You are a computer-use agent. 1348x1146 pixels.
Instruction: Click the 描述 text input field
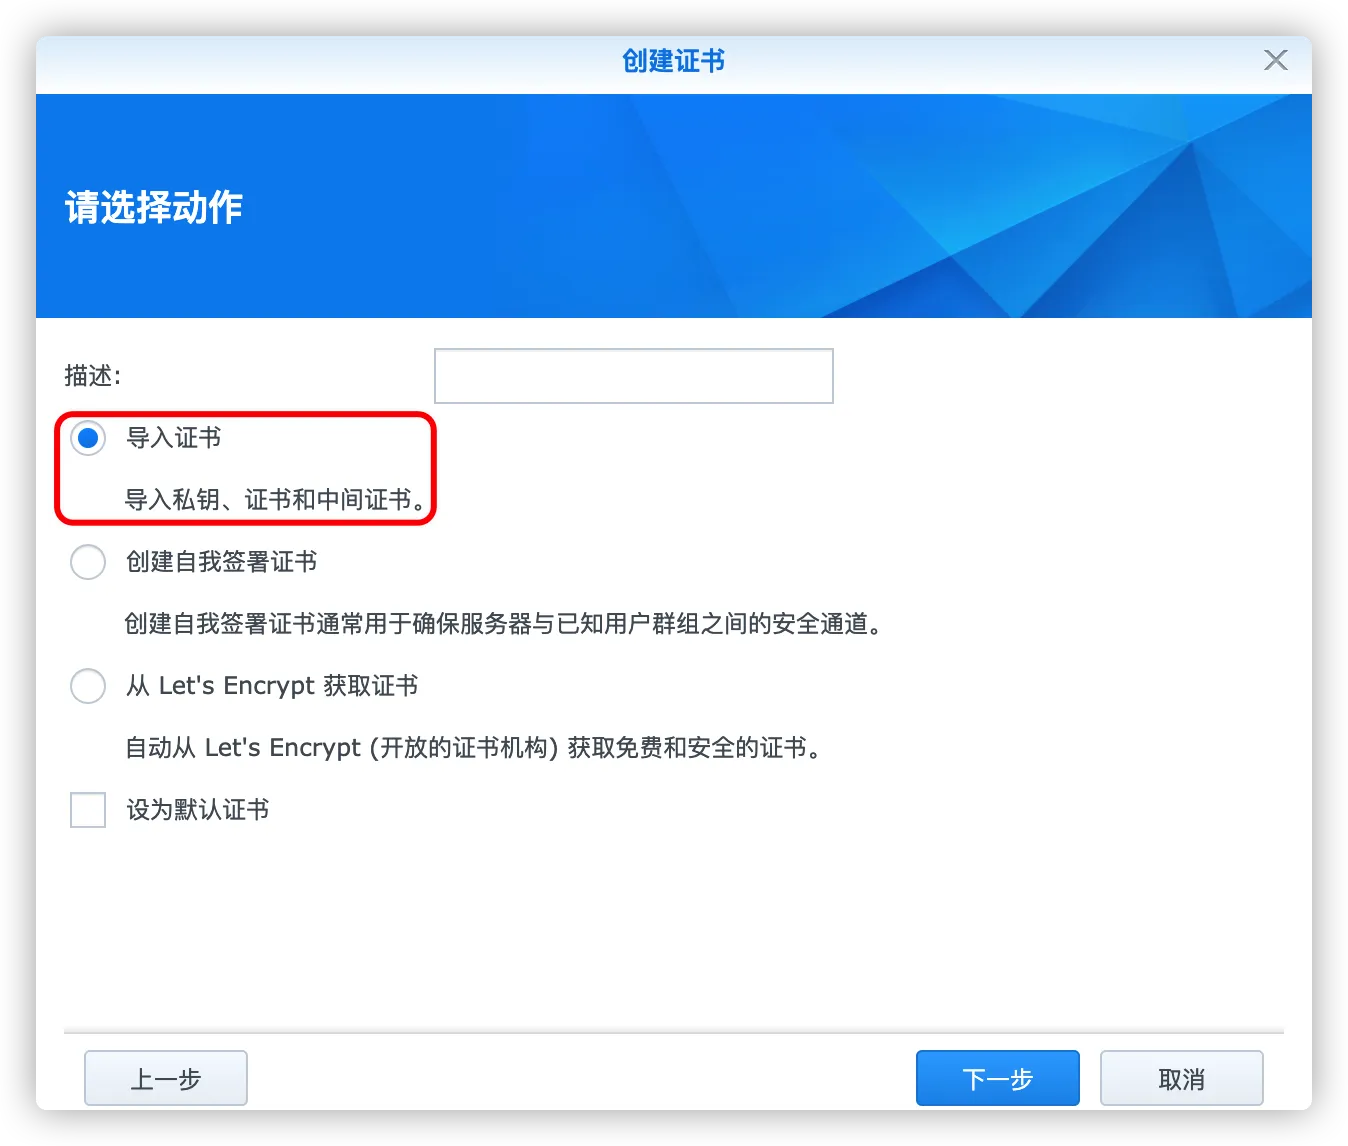[634, 376]
